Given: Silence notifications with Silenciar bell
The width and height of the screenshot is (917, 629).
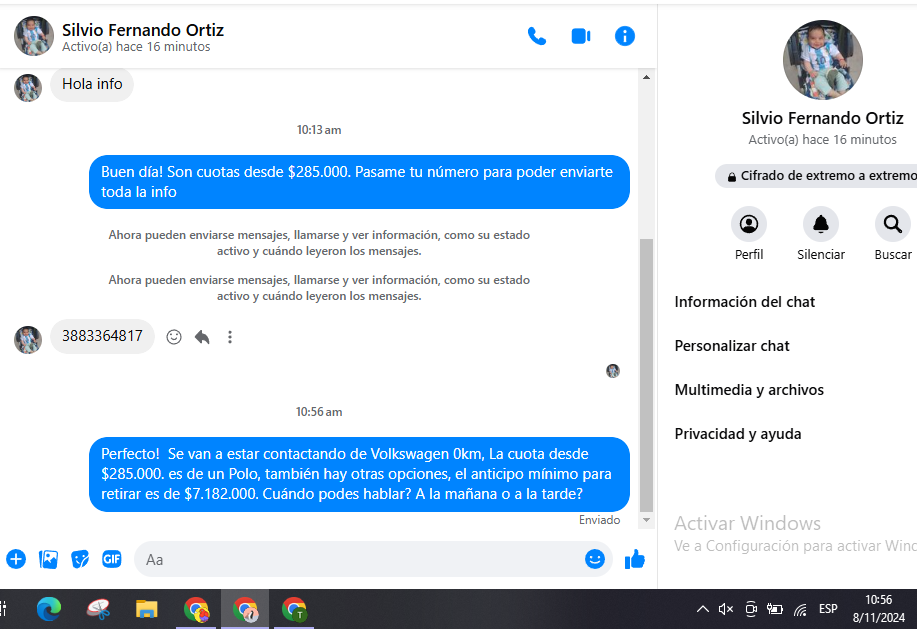Looking at the screenshot, I should [821, 224].
